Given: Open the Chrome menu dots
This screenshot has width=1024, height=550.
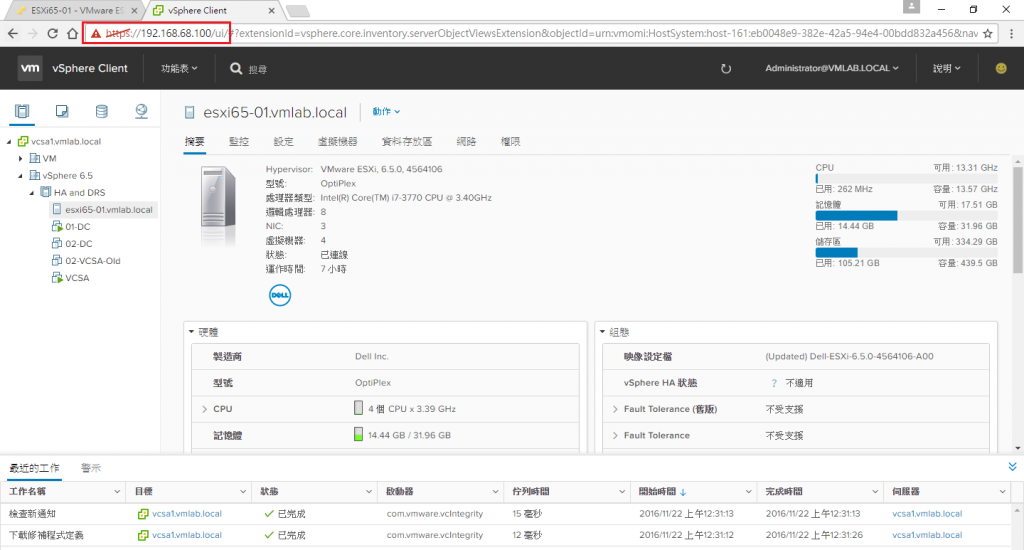Looking at the screenshot, I should tap(1011, 33).
